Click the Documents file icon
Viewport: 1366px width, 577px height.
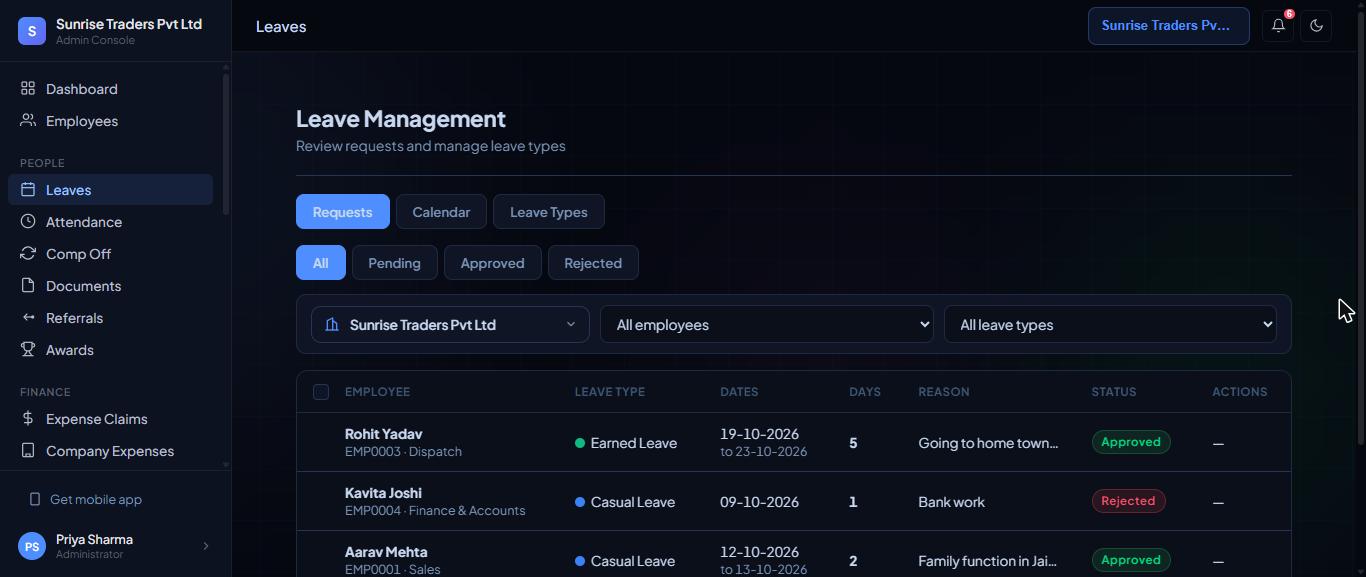click(28, 286)
